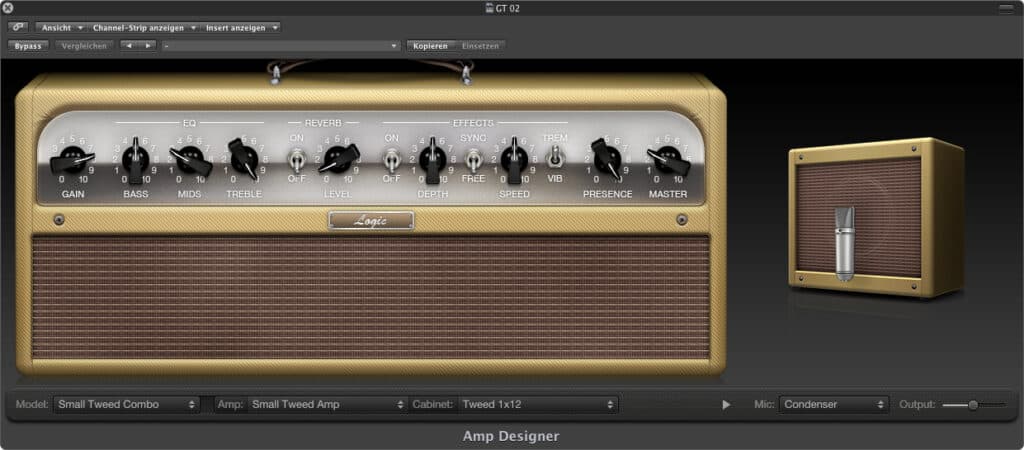The image size is (1024, 450).
Task: Toggle the Bypass button
Action: (x=28, y=46)
